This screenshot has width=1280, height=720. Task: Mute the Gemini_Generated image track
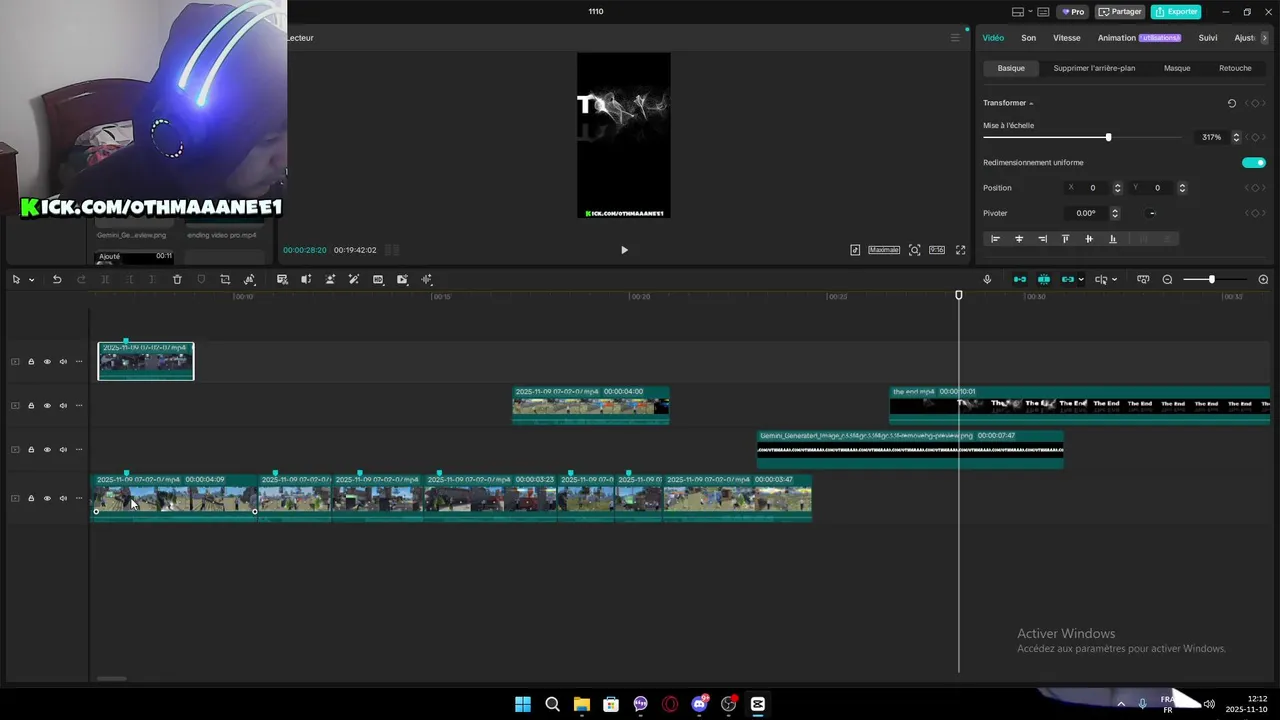click(x=63, y=450)
